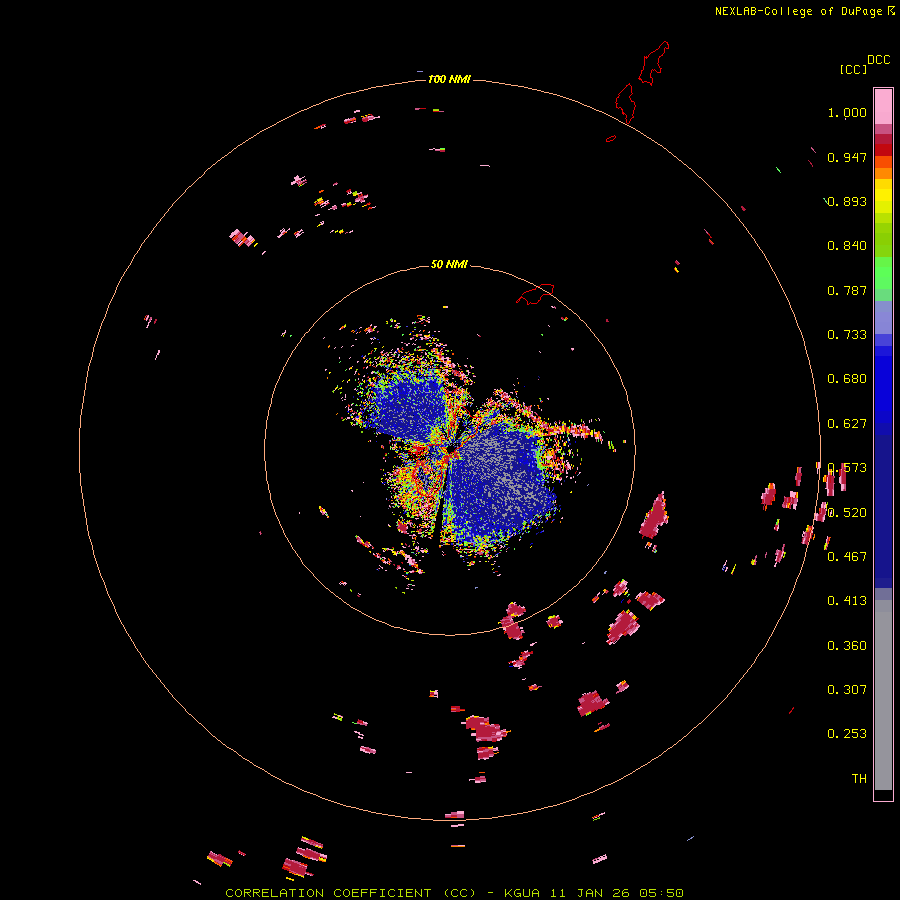Click the [CC] unit label above legend
This screenshot has height=900, width=900.
coord(853,69)
